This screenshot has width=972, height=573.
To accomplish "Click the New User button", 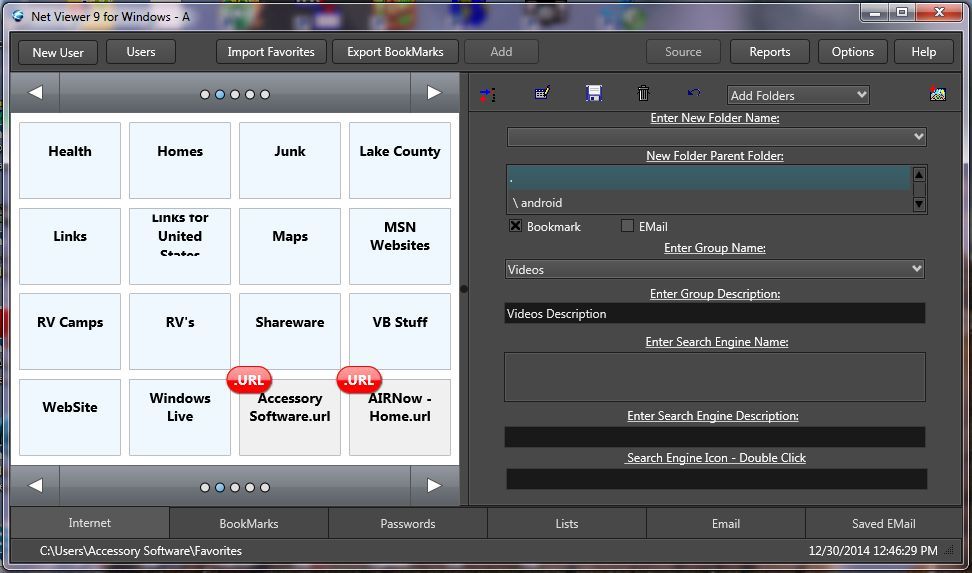I will 58,52.
